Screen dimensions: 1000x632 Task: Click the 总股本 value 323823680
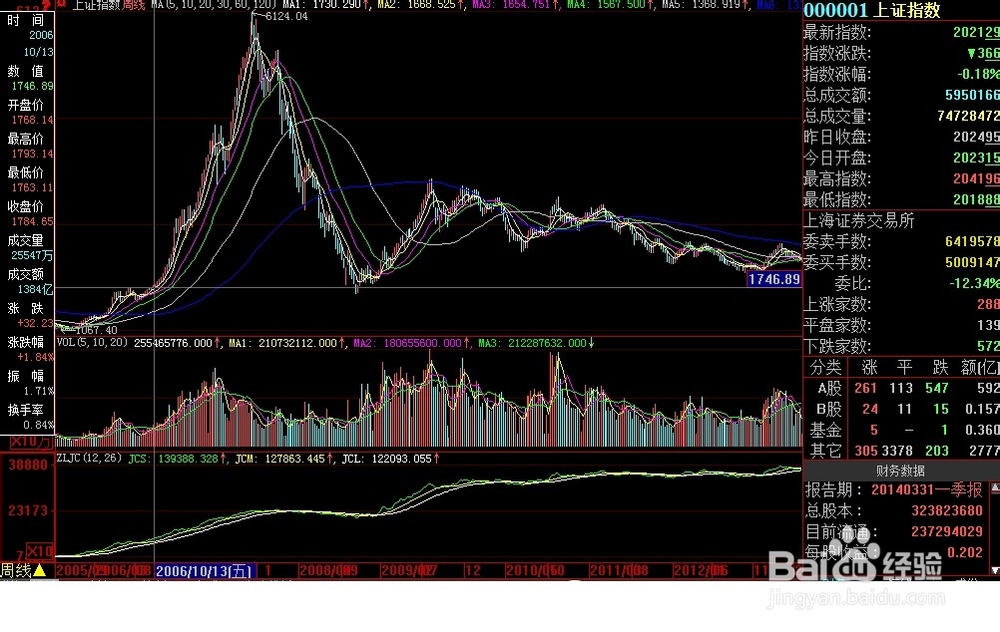[x=947, y=511]
